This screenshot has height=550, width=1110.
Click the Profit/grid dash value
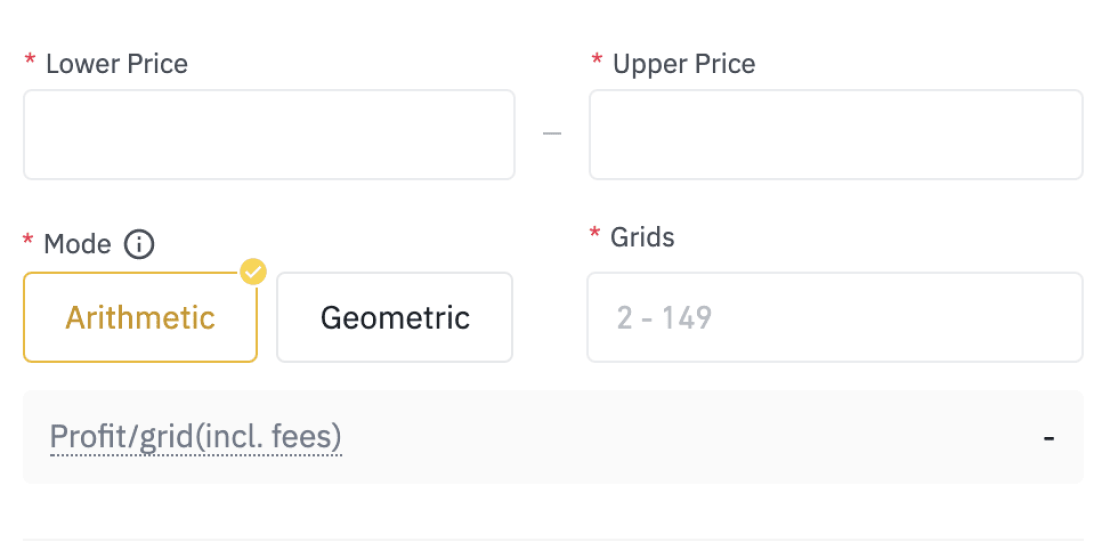(1049, 438)
